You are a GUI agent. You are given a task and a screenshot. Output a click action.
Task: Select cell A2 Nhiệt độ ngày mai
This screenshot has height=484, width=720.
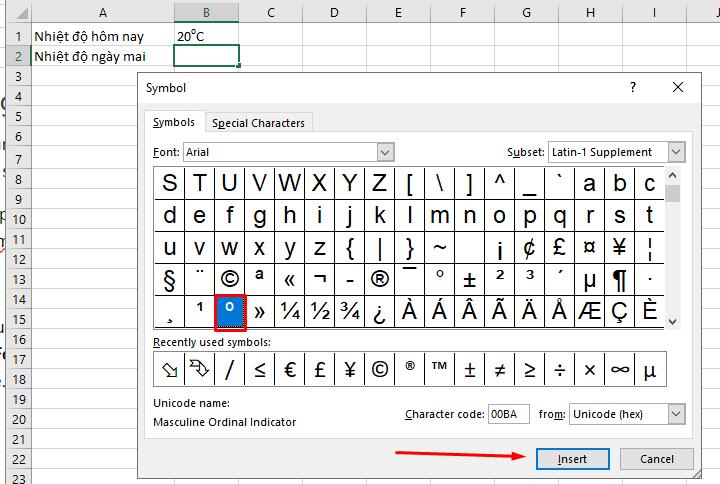click(102, 56)
